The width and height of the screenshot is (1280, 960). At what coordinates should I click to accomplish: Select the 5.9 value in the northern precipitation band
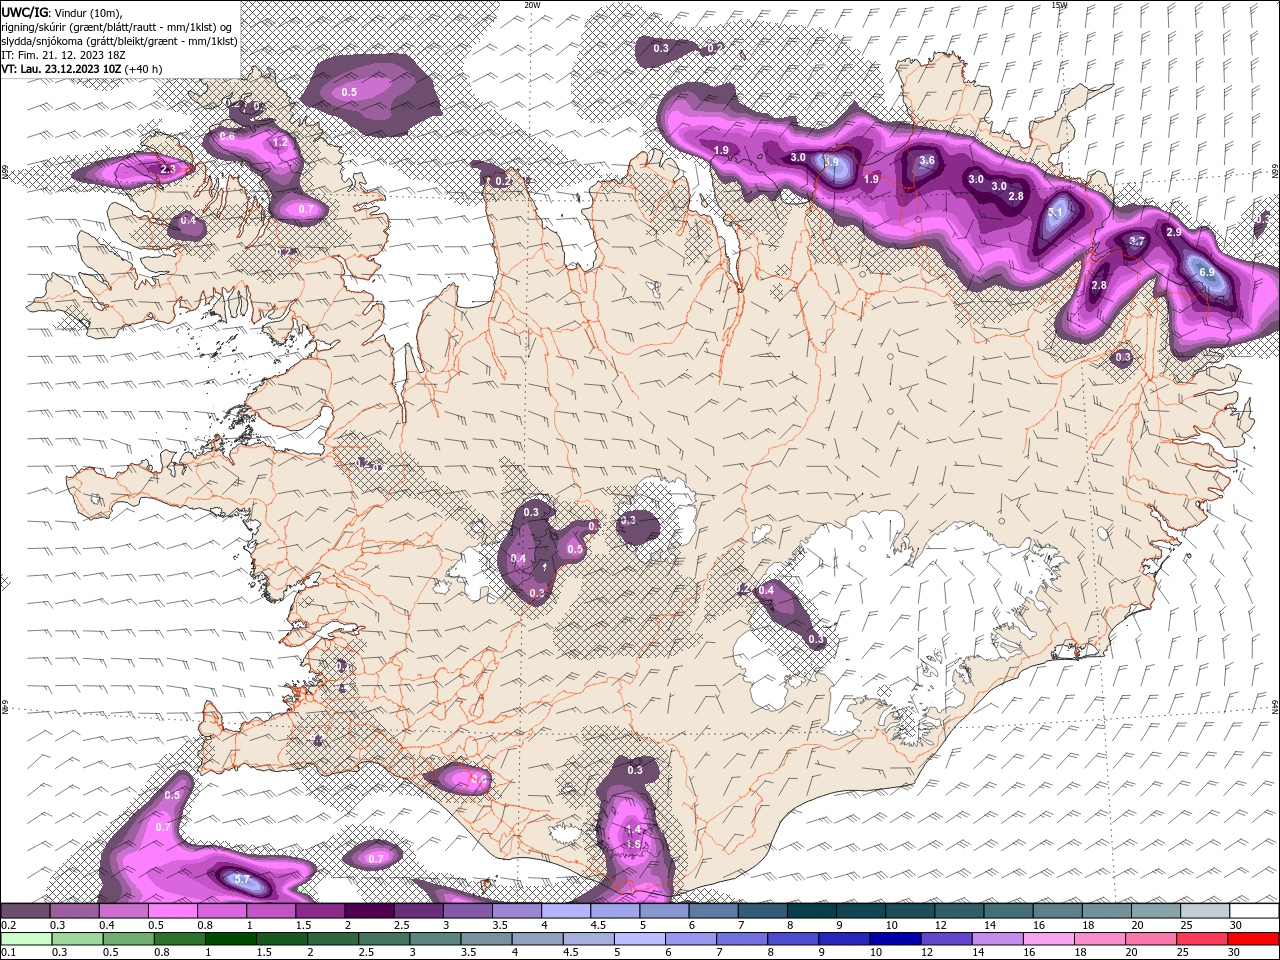pos(831,162)
